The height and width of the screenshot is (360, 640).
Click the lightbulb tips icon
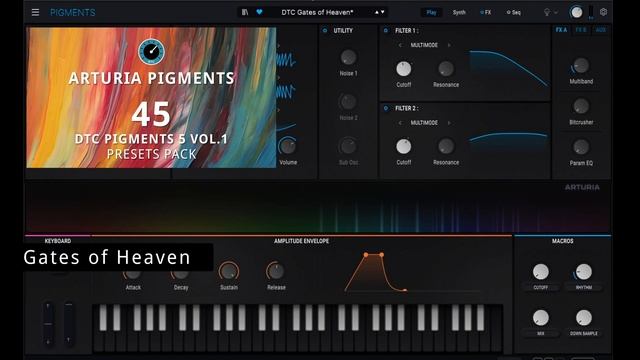[x=547, y=12]
